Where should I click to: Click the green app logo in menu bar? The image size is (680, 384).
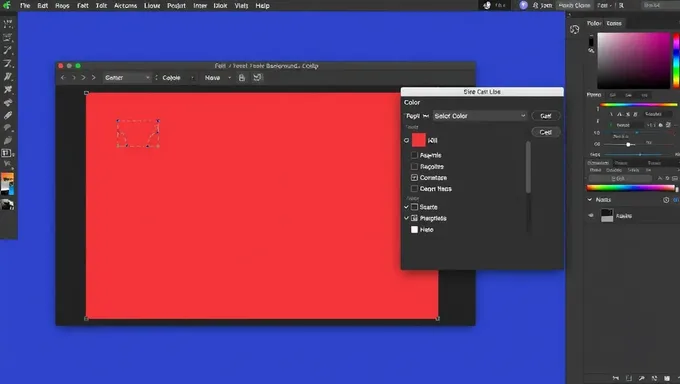7,5
